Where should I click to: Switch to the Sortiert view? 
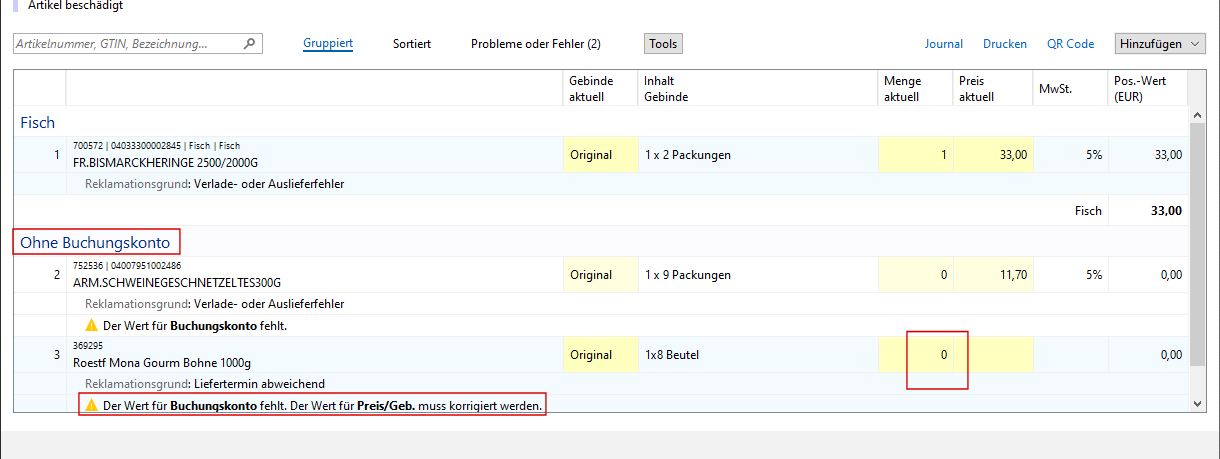click(412, 44)
